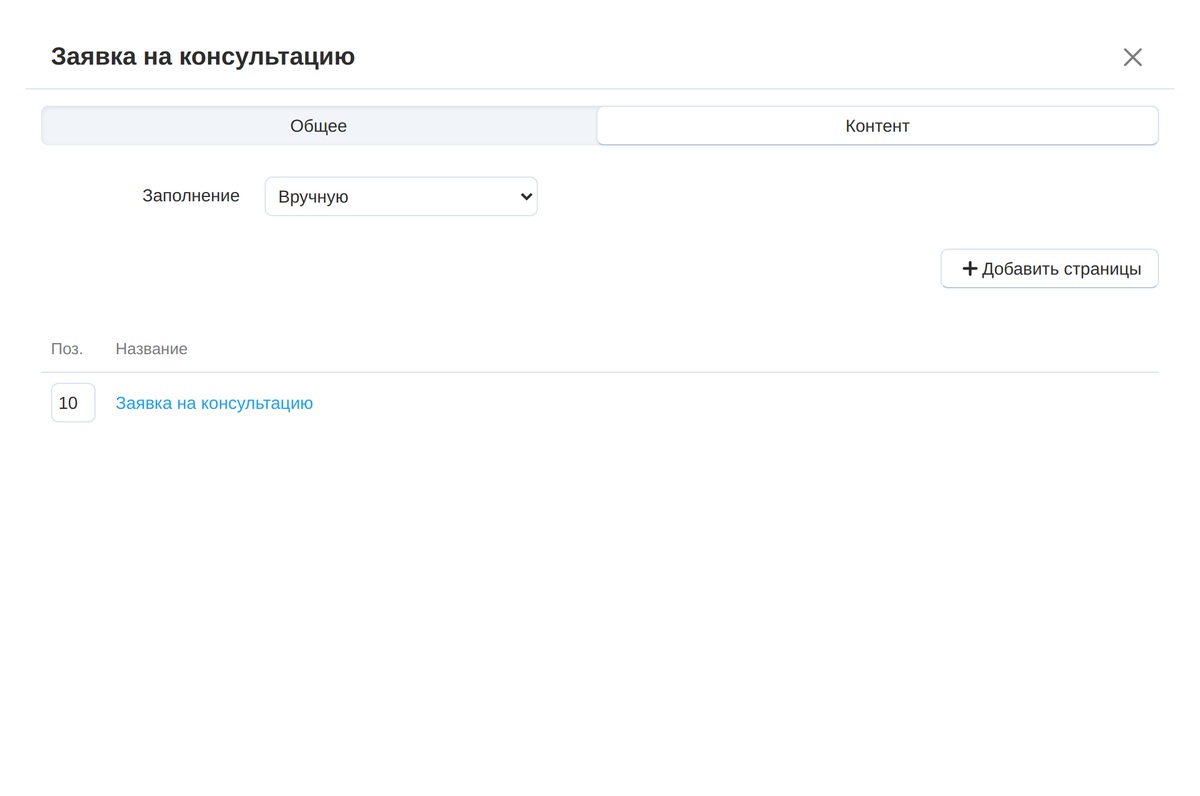Click the Название column header
1200x796 pixels.
coord(152,349)
